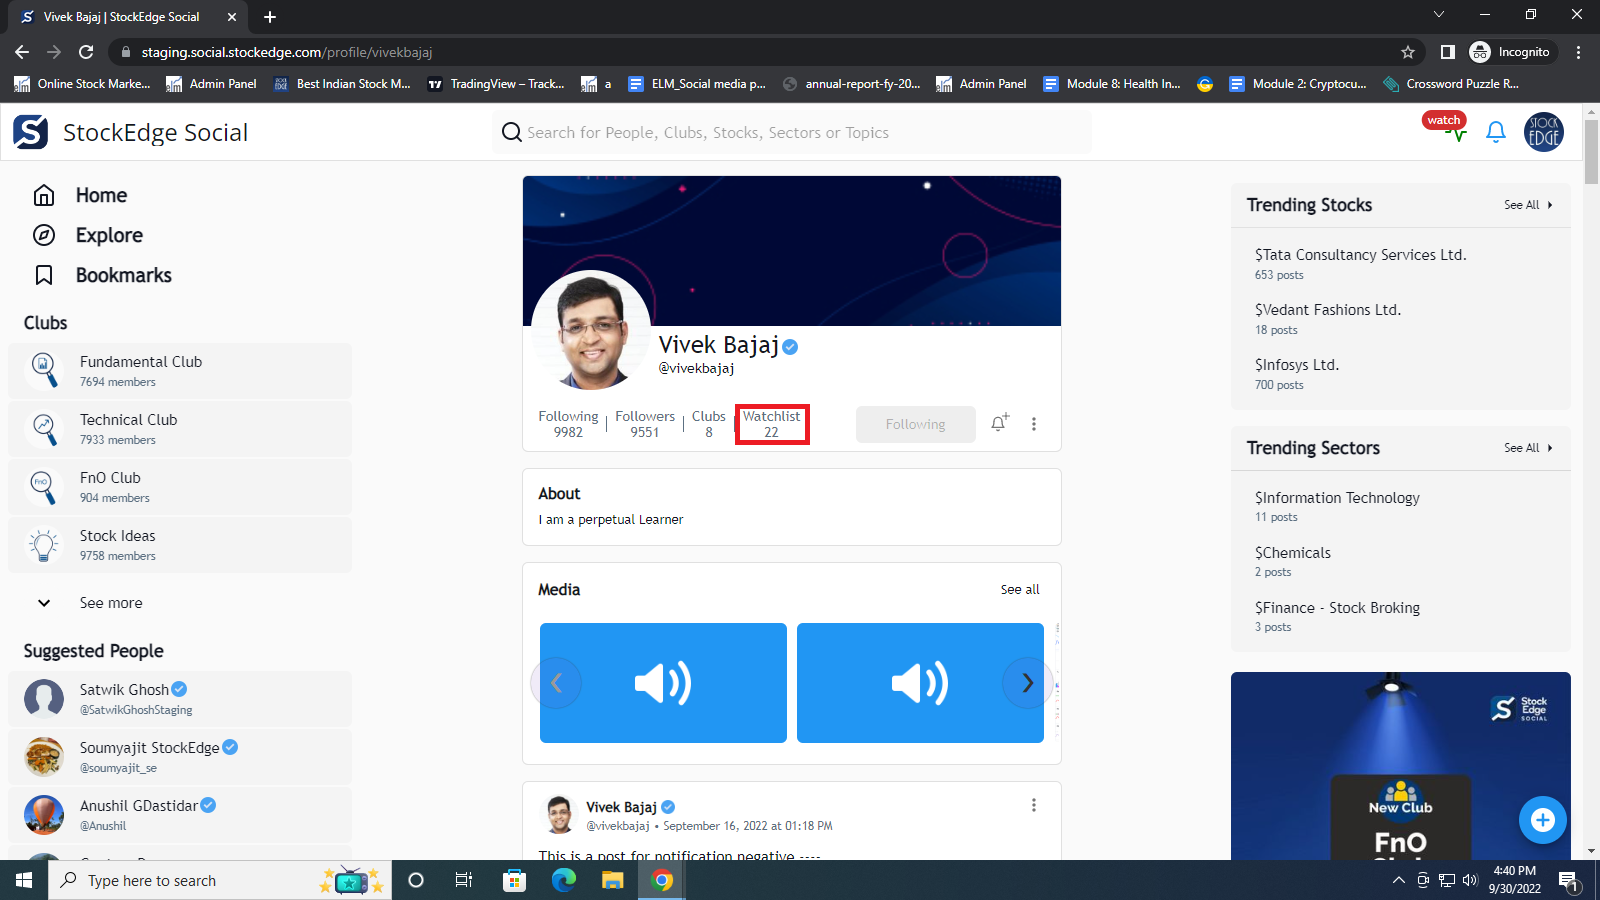This screenshot has width=1600, height=900.
Task: Open Vivek Bajaj's Watchlist count
Action: tap(771, 424)
